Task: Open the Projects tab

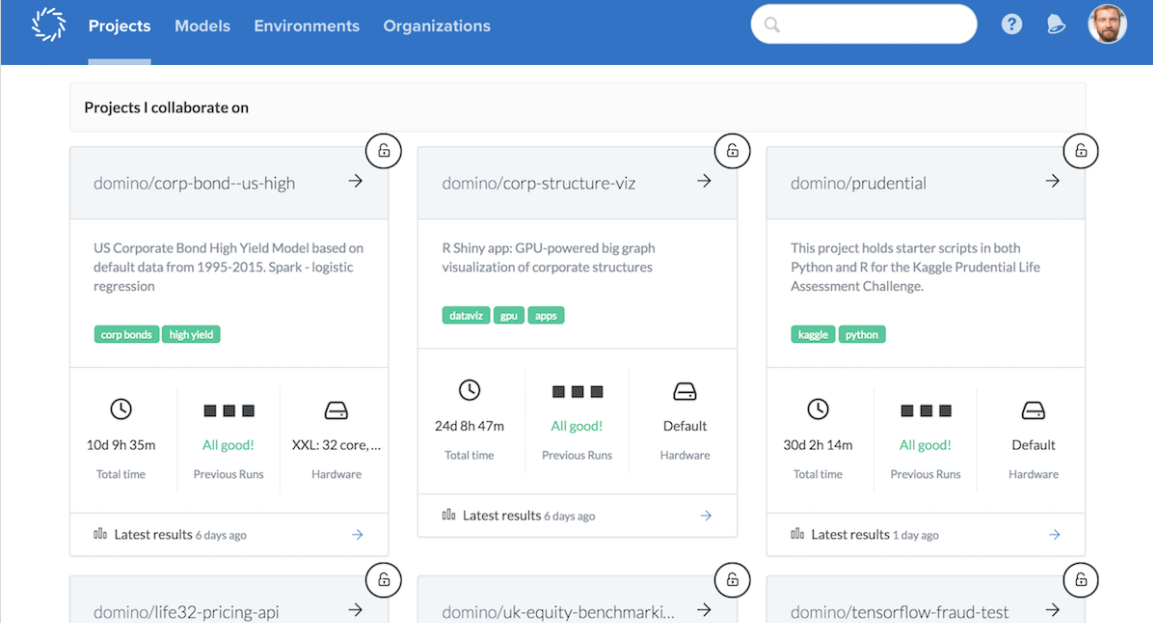Action: point(119,26)
